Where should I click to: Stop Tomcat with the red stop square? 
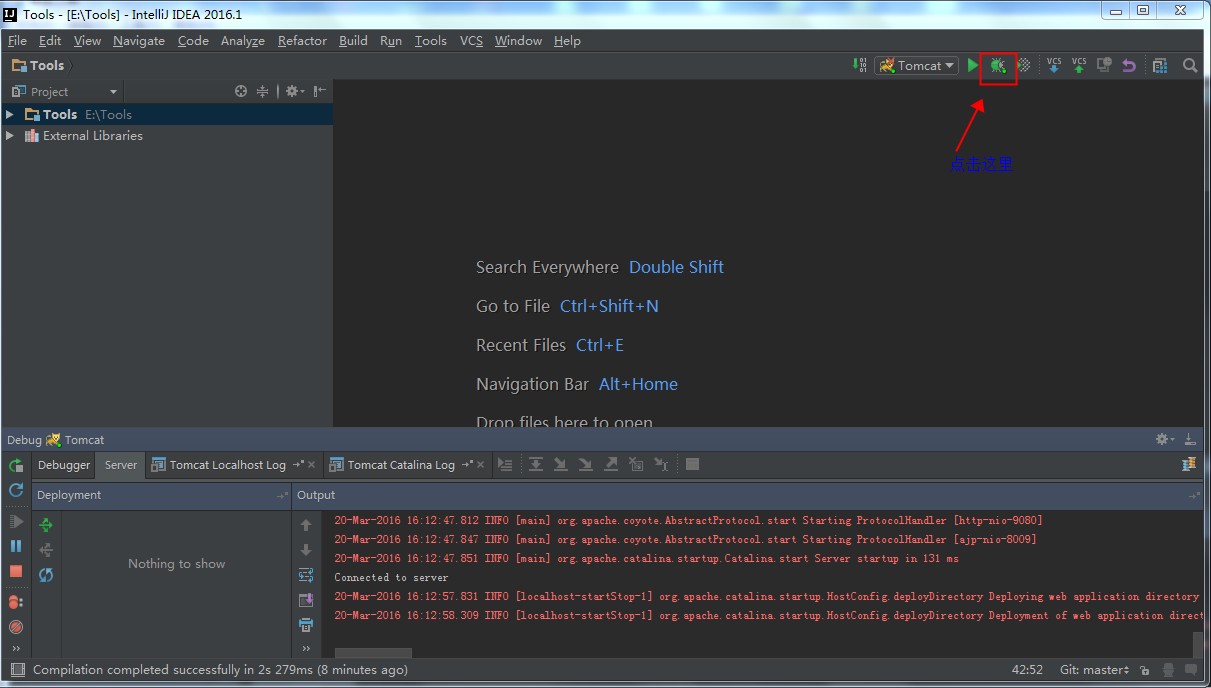(x=16, y=571)
